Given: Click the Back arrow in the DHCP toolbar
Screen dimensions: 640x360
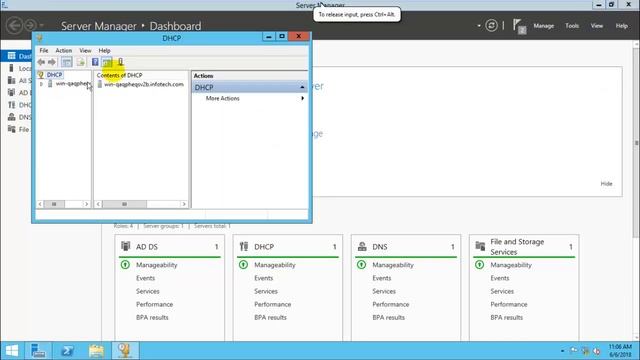Looking at the screenshot, I should click(x=41, y=62).
